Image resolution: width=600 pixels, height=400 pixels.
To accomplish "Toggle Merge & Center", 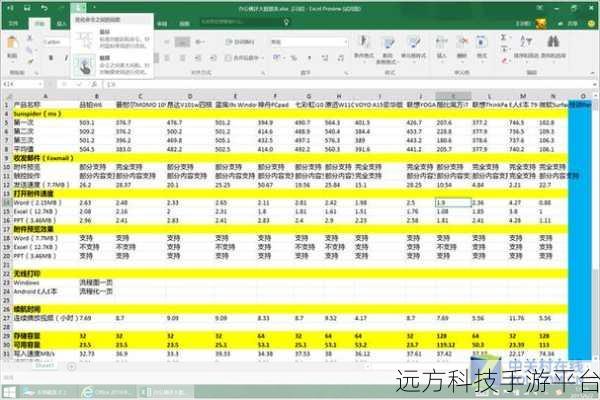I will tap(242, 58).
